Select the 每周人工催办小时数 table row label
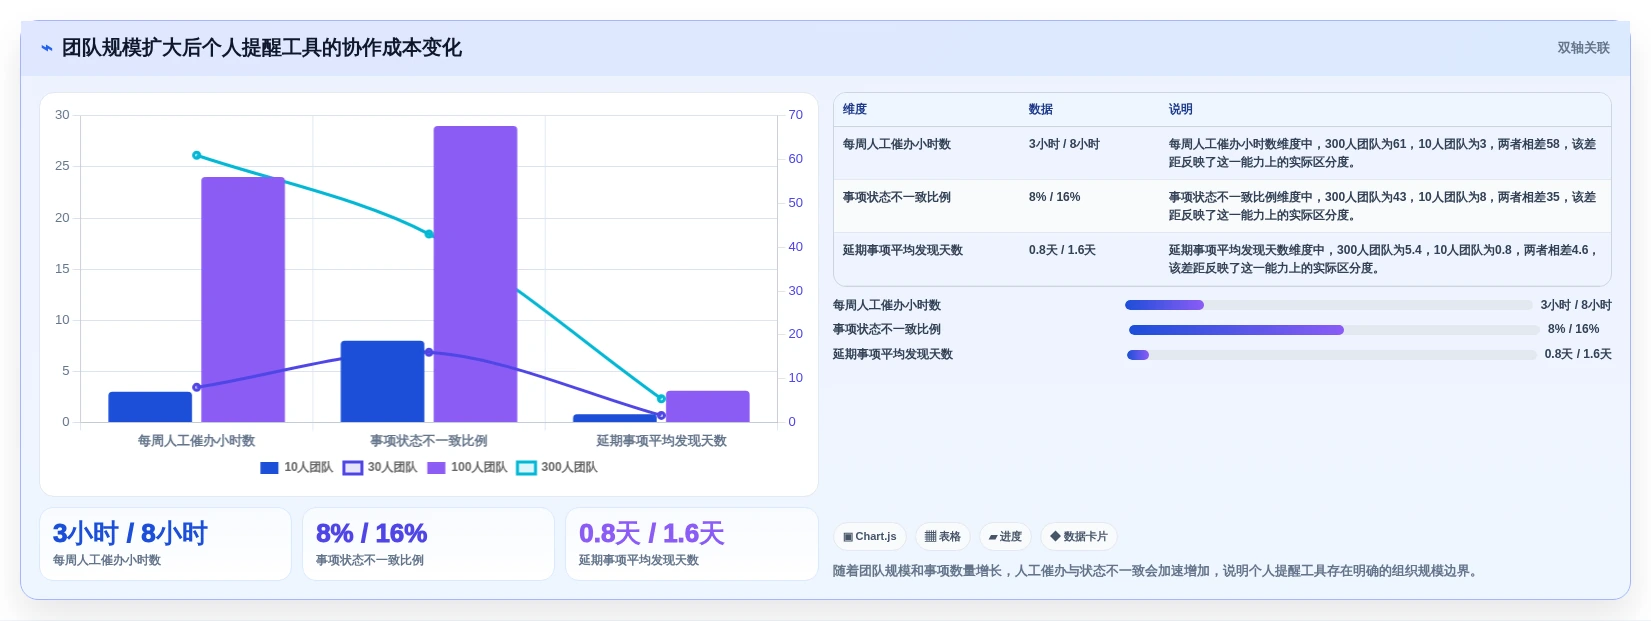This screenshot has width=1651, height=621. pos(897,144)
